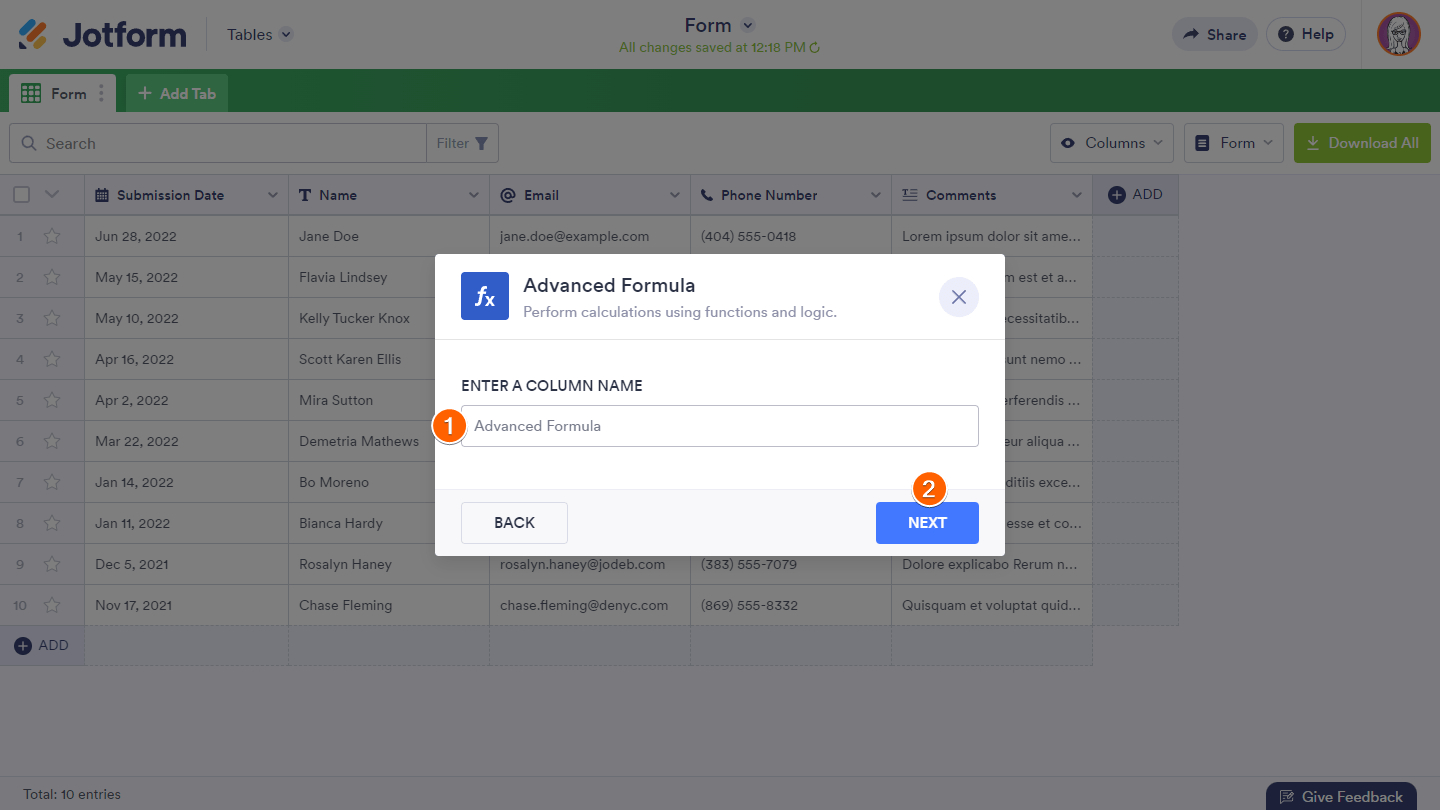Open the Form title dropdown chevron

[x=748, y=26]
